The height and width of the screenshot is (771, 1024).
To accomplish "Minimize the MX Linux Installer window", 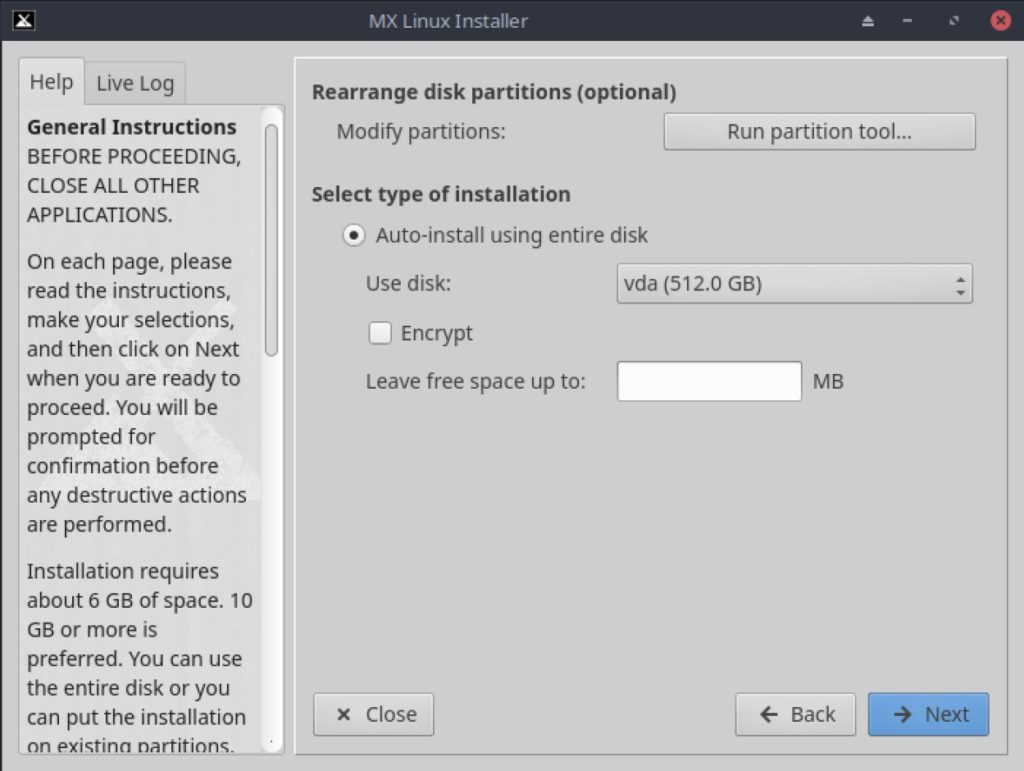I will (907, 21).
